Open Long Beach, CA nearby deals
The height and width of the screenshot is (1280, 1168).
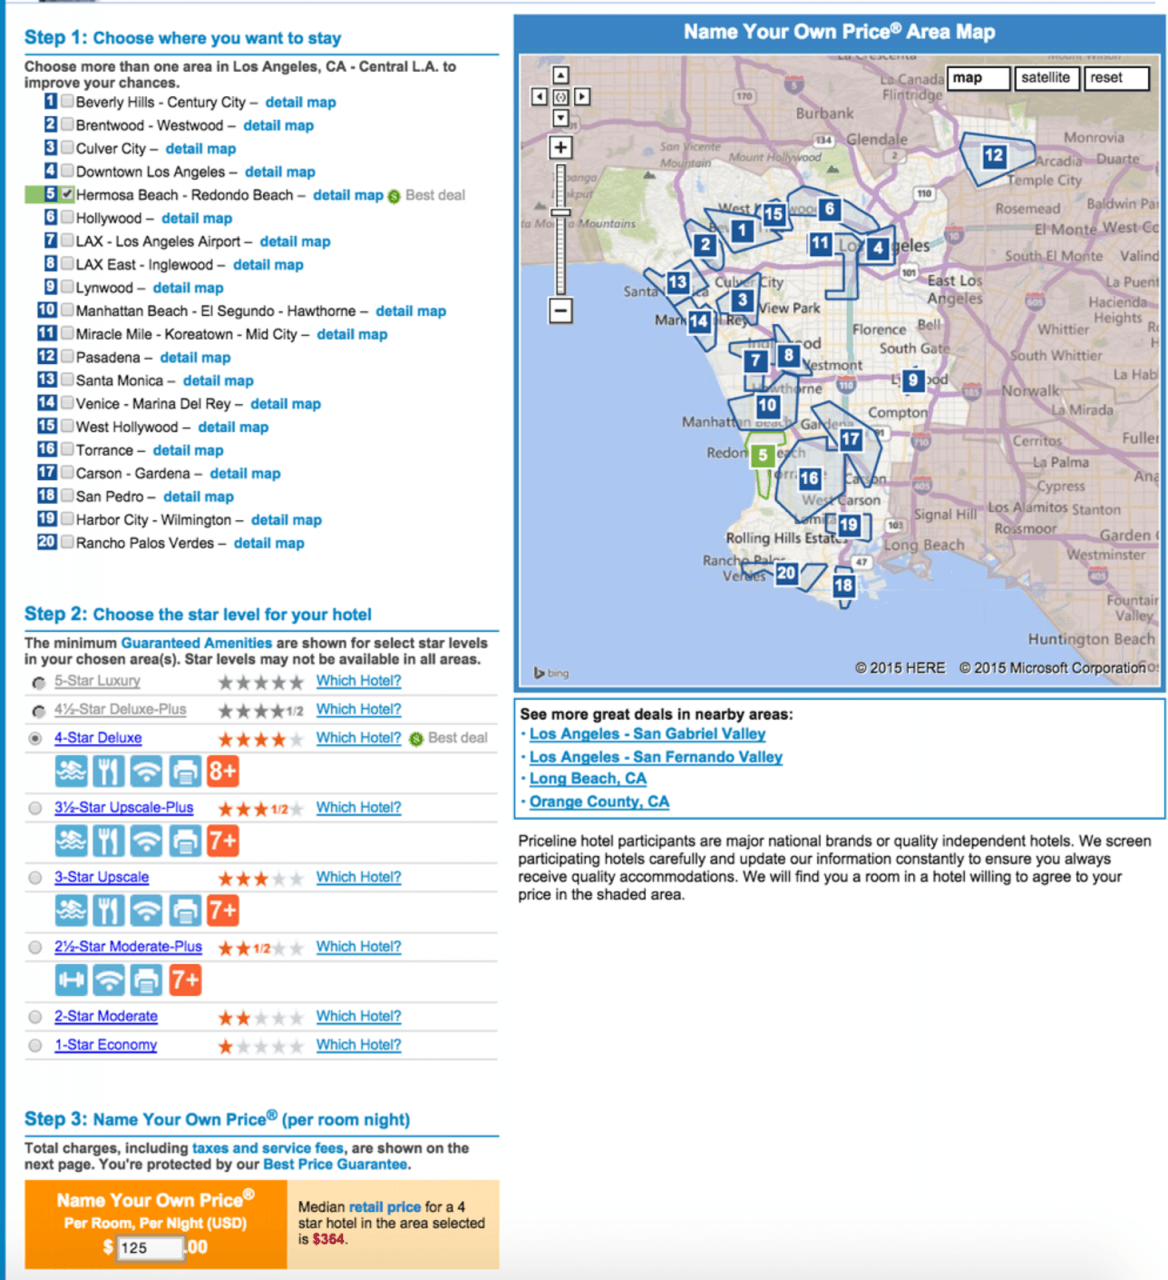(588, 779)
